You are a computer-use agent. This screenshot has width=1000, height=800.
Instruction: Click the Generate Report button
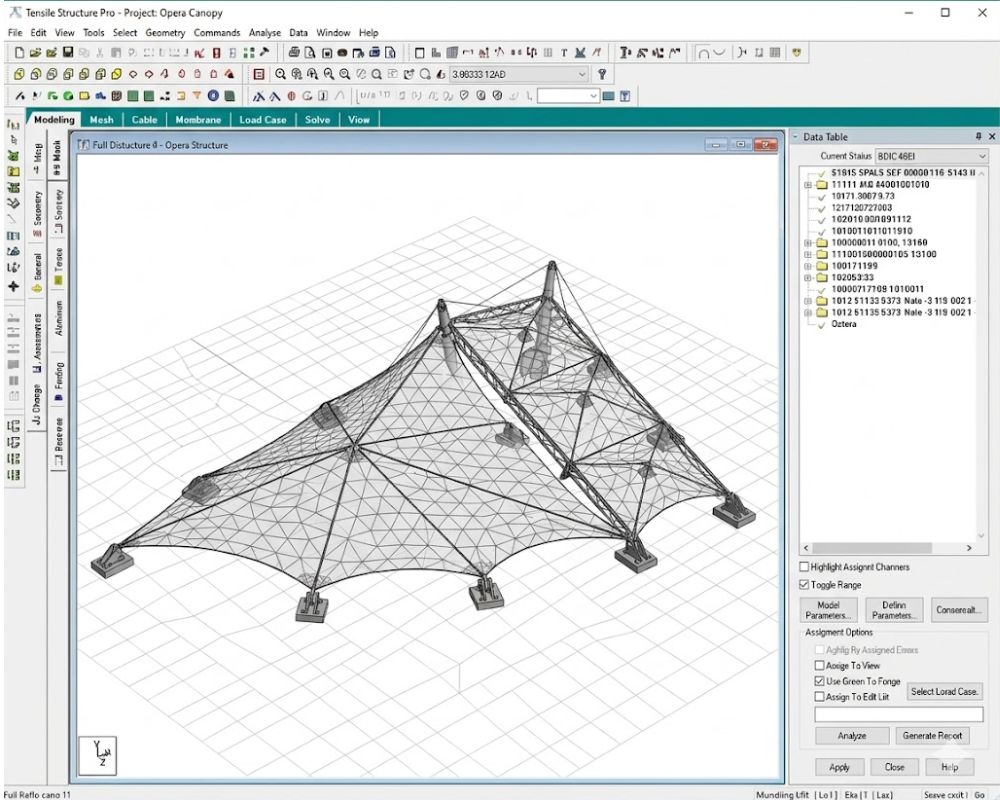click(932, 736)
